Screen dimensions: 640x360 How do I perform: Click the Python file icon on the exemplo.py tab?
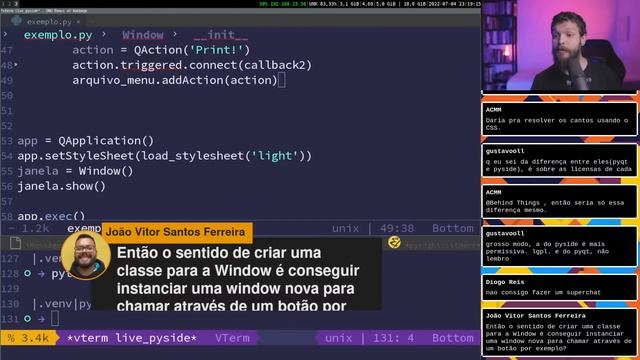coord(16,21)
